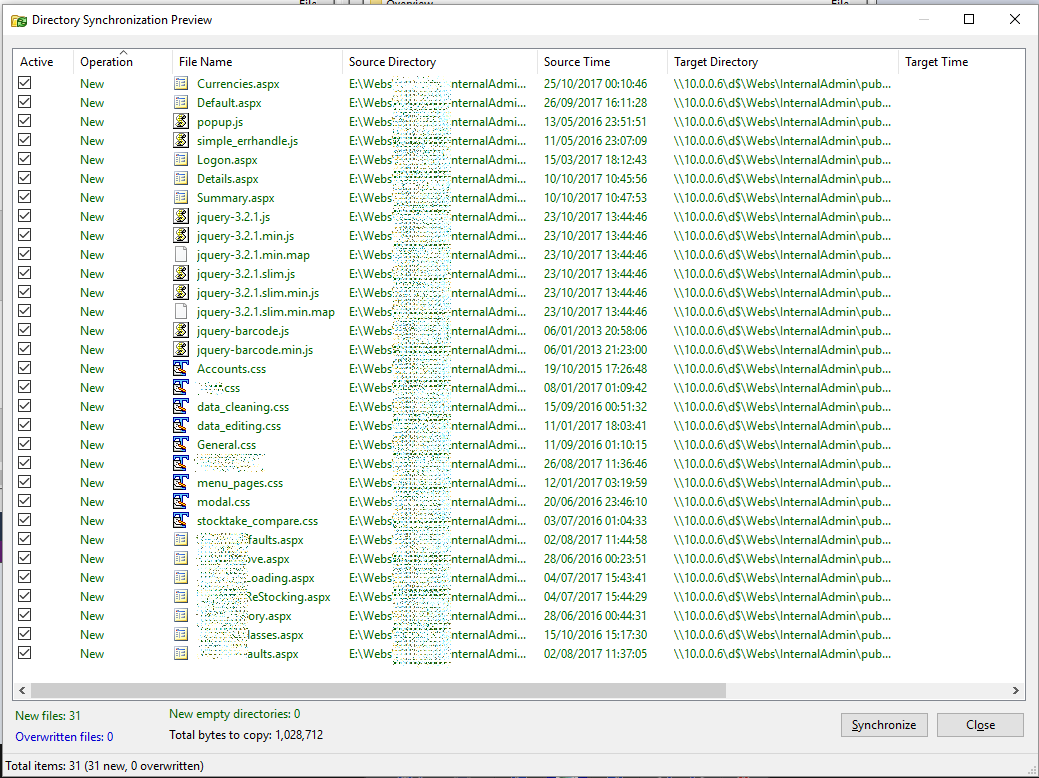The height and width of the screenshot is (778, 1039).
Task: Click Total bytes to copy: 1,028,712
Action: click(x=246, y=735)
